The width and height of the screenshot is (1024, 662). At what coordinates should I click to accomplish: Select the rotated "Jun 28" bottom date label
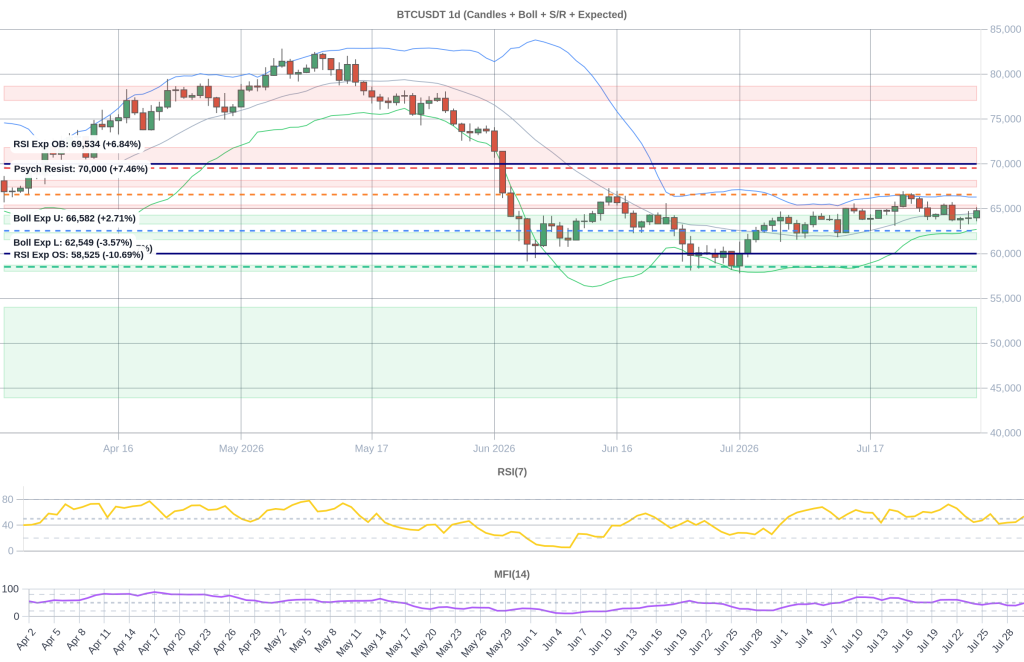[x=750, y=642]
